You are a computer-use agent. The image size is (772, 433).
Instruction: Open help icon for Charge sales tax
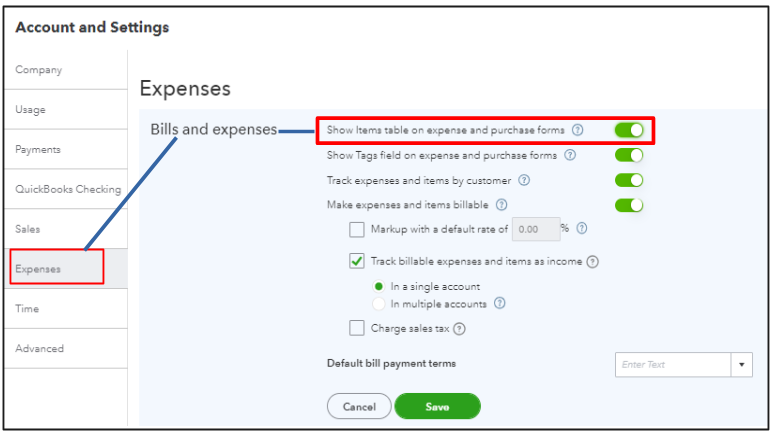[x=459, y=329]
